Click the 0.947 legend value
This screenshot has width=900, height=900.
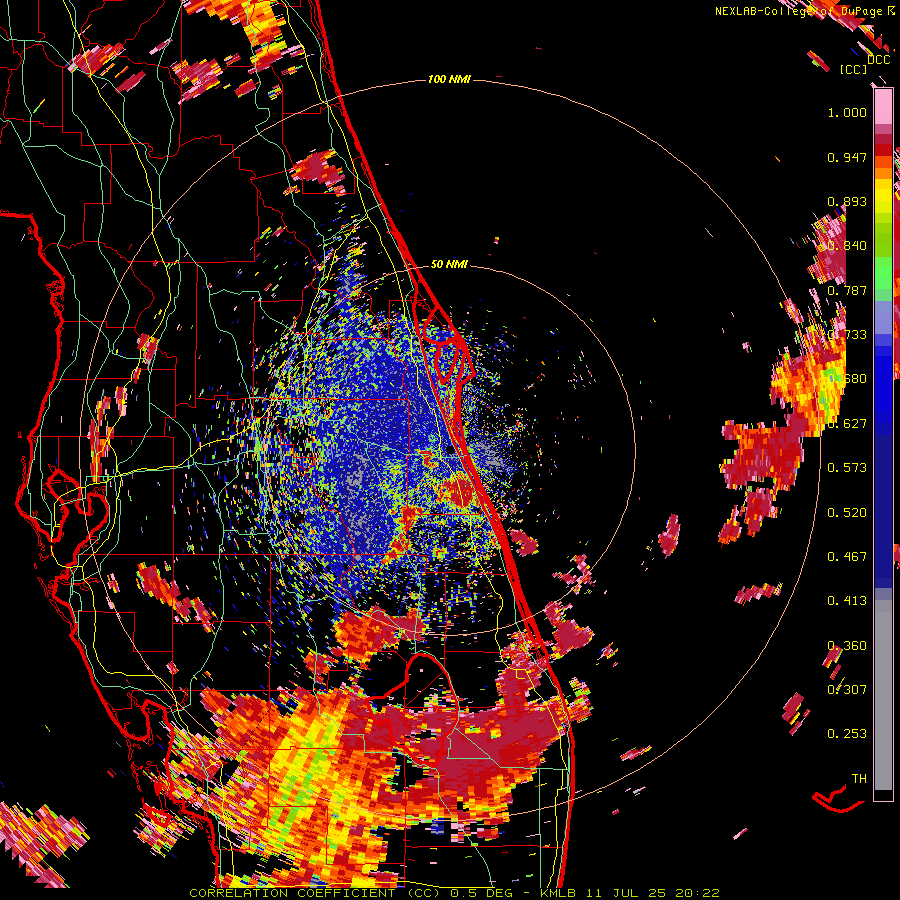(x=847, y=157)
